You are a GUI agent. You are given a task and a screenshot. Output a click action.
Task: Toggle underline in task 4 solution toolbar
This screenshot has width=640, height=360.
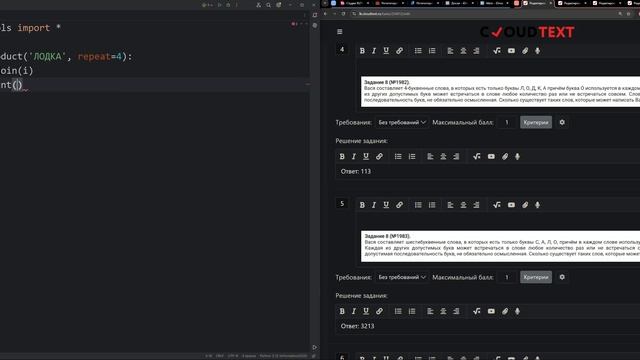pos(366,156)
